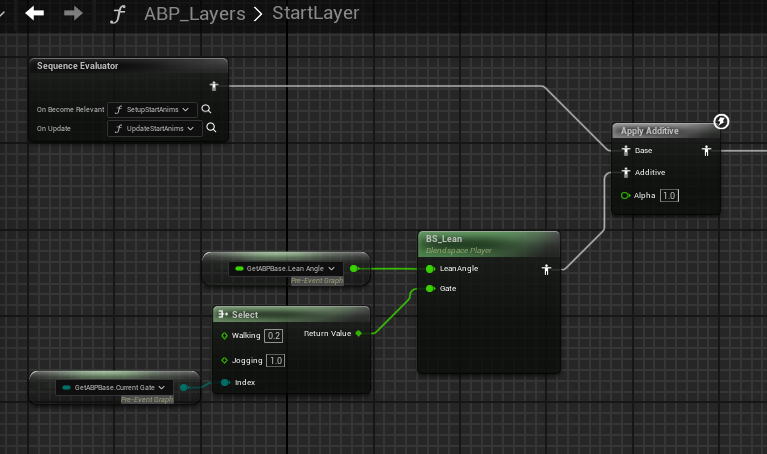Click the Index input pin on Select

[x=226, y=383]
